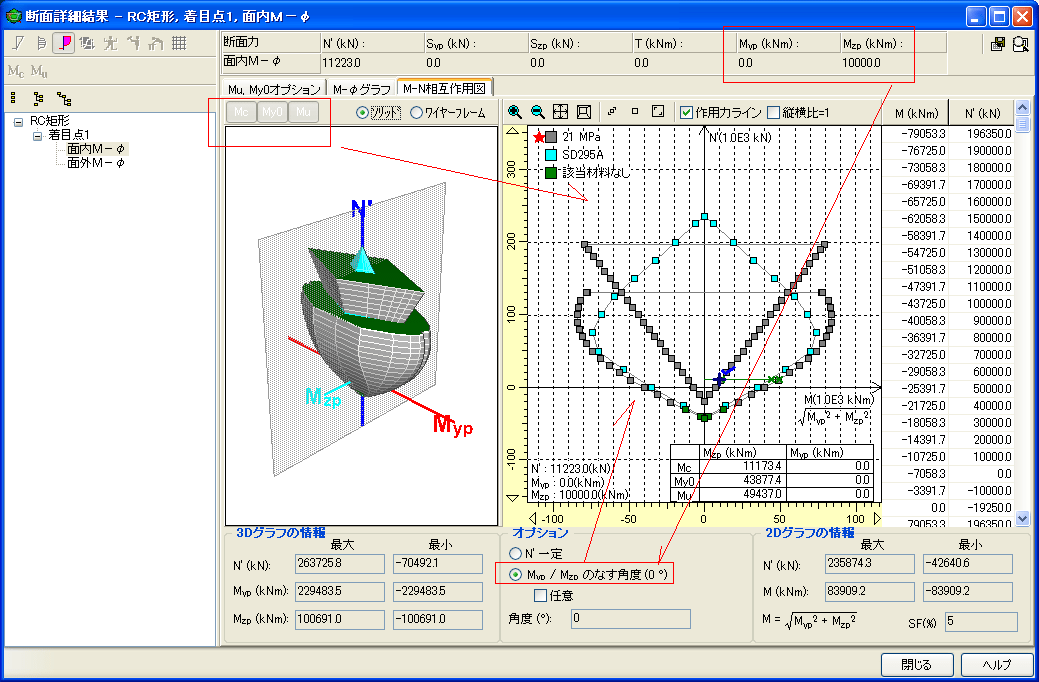Switch to the M-φグラフ tab
This screenshot has height=682, width=1039.
pos(361,89)
